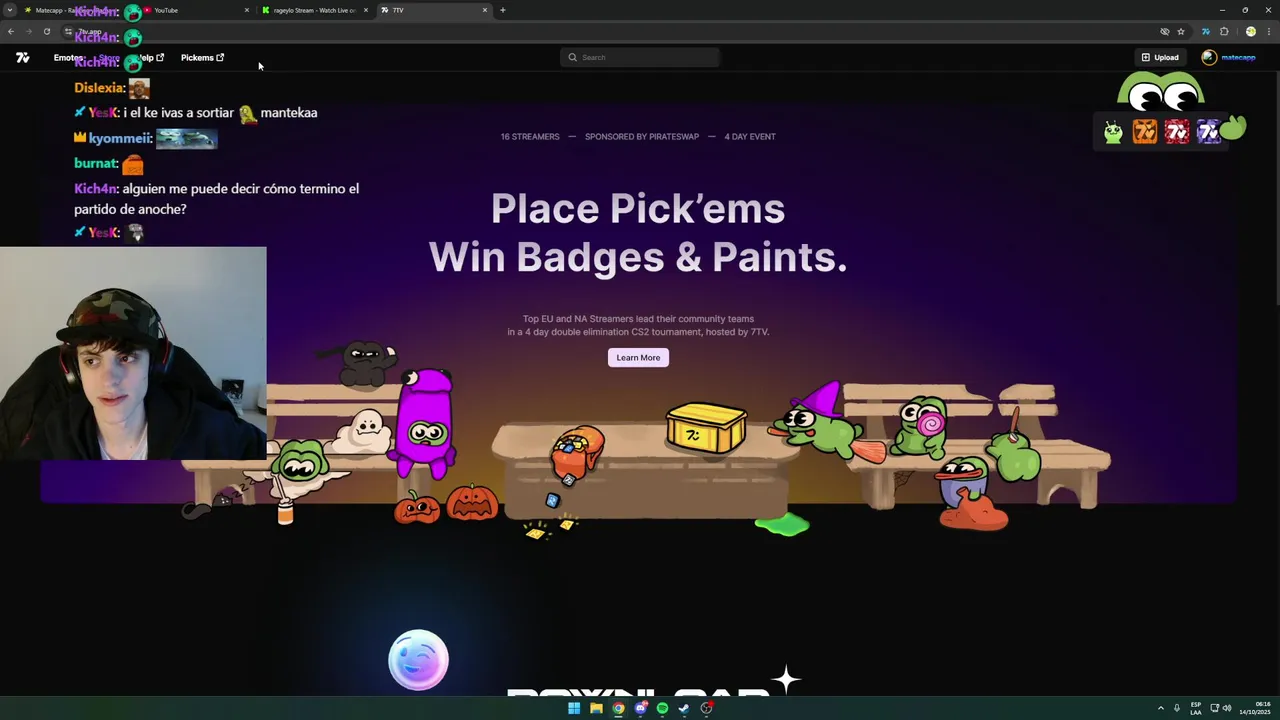Screen dimensions: 1280x720
Task: Click the microphone tray icon
Action: point(1177,708)
